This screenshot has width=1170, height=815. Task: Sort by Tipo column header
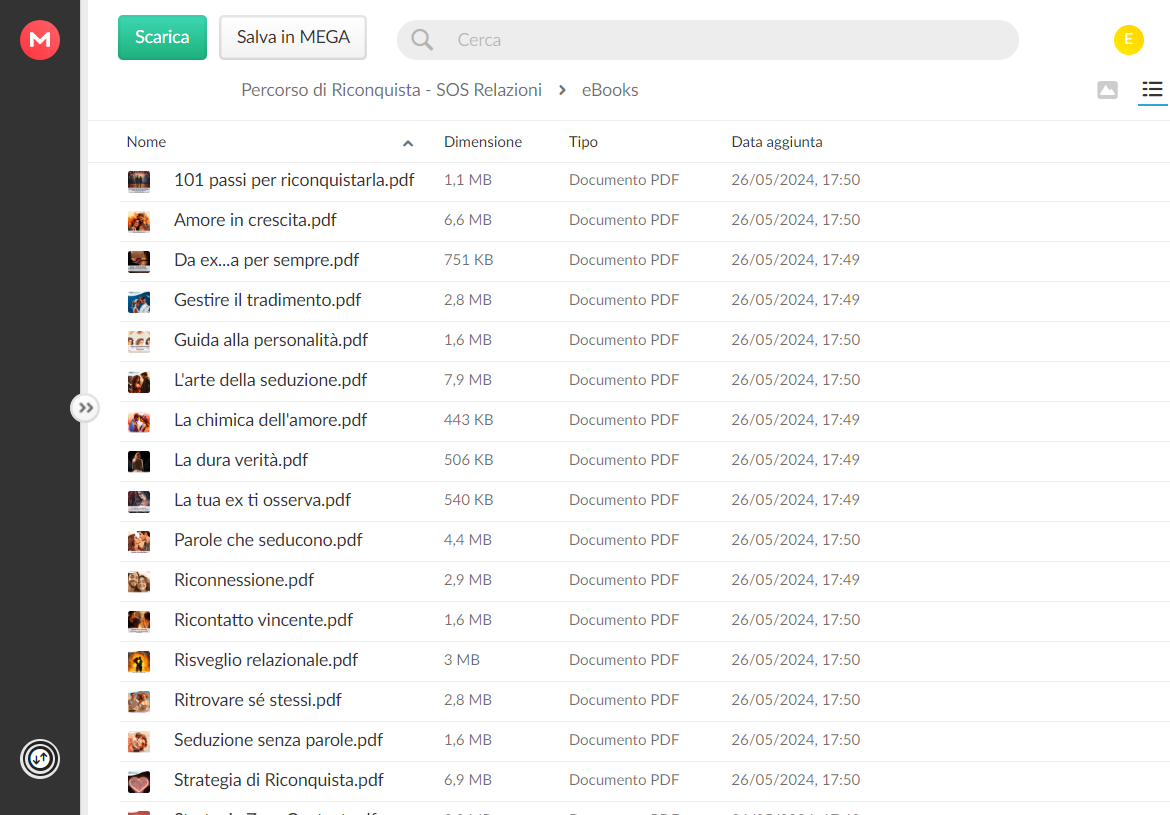pyautogui.click(x=583, y=142)
